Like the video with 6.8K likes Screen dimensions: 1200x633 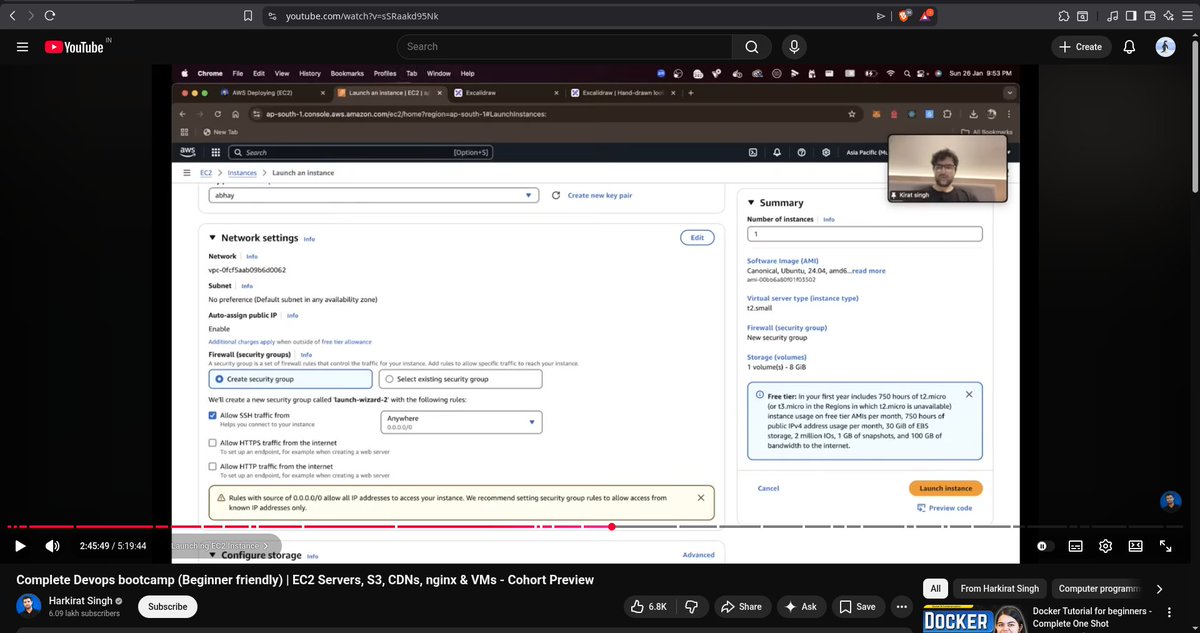[x=650, y=606]
